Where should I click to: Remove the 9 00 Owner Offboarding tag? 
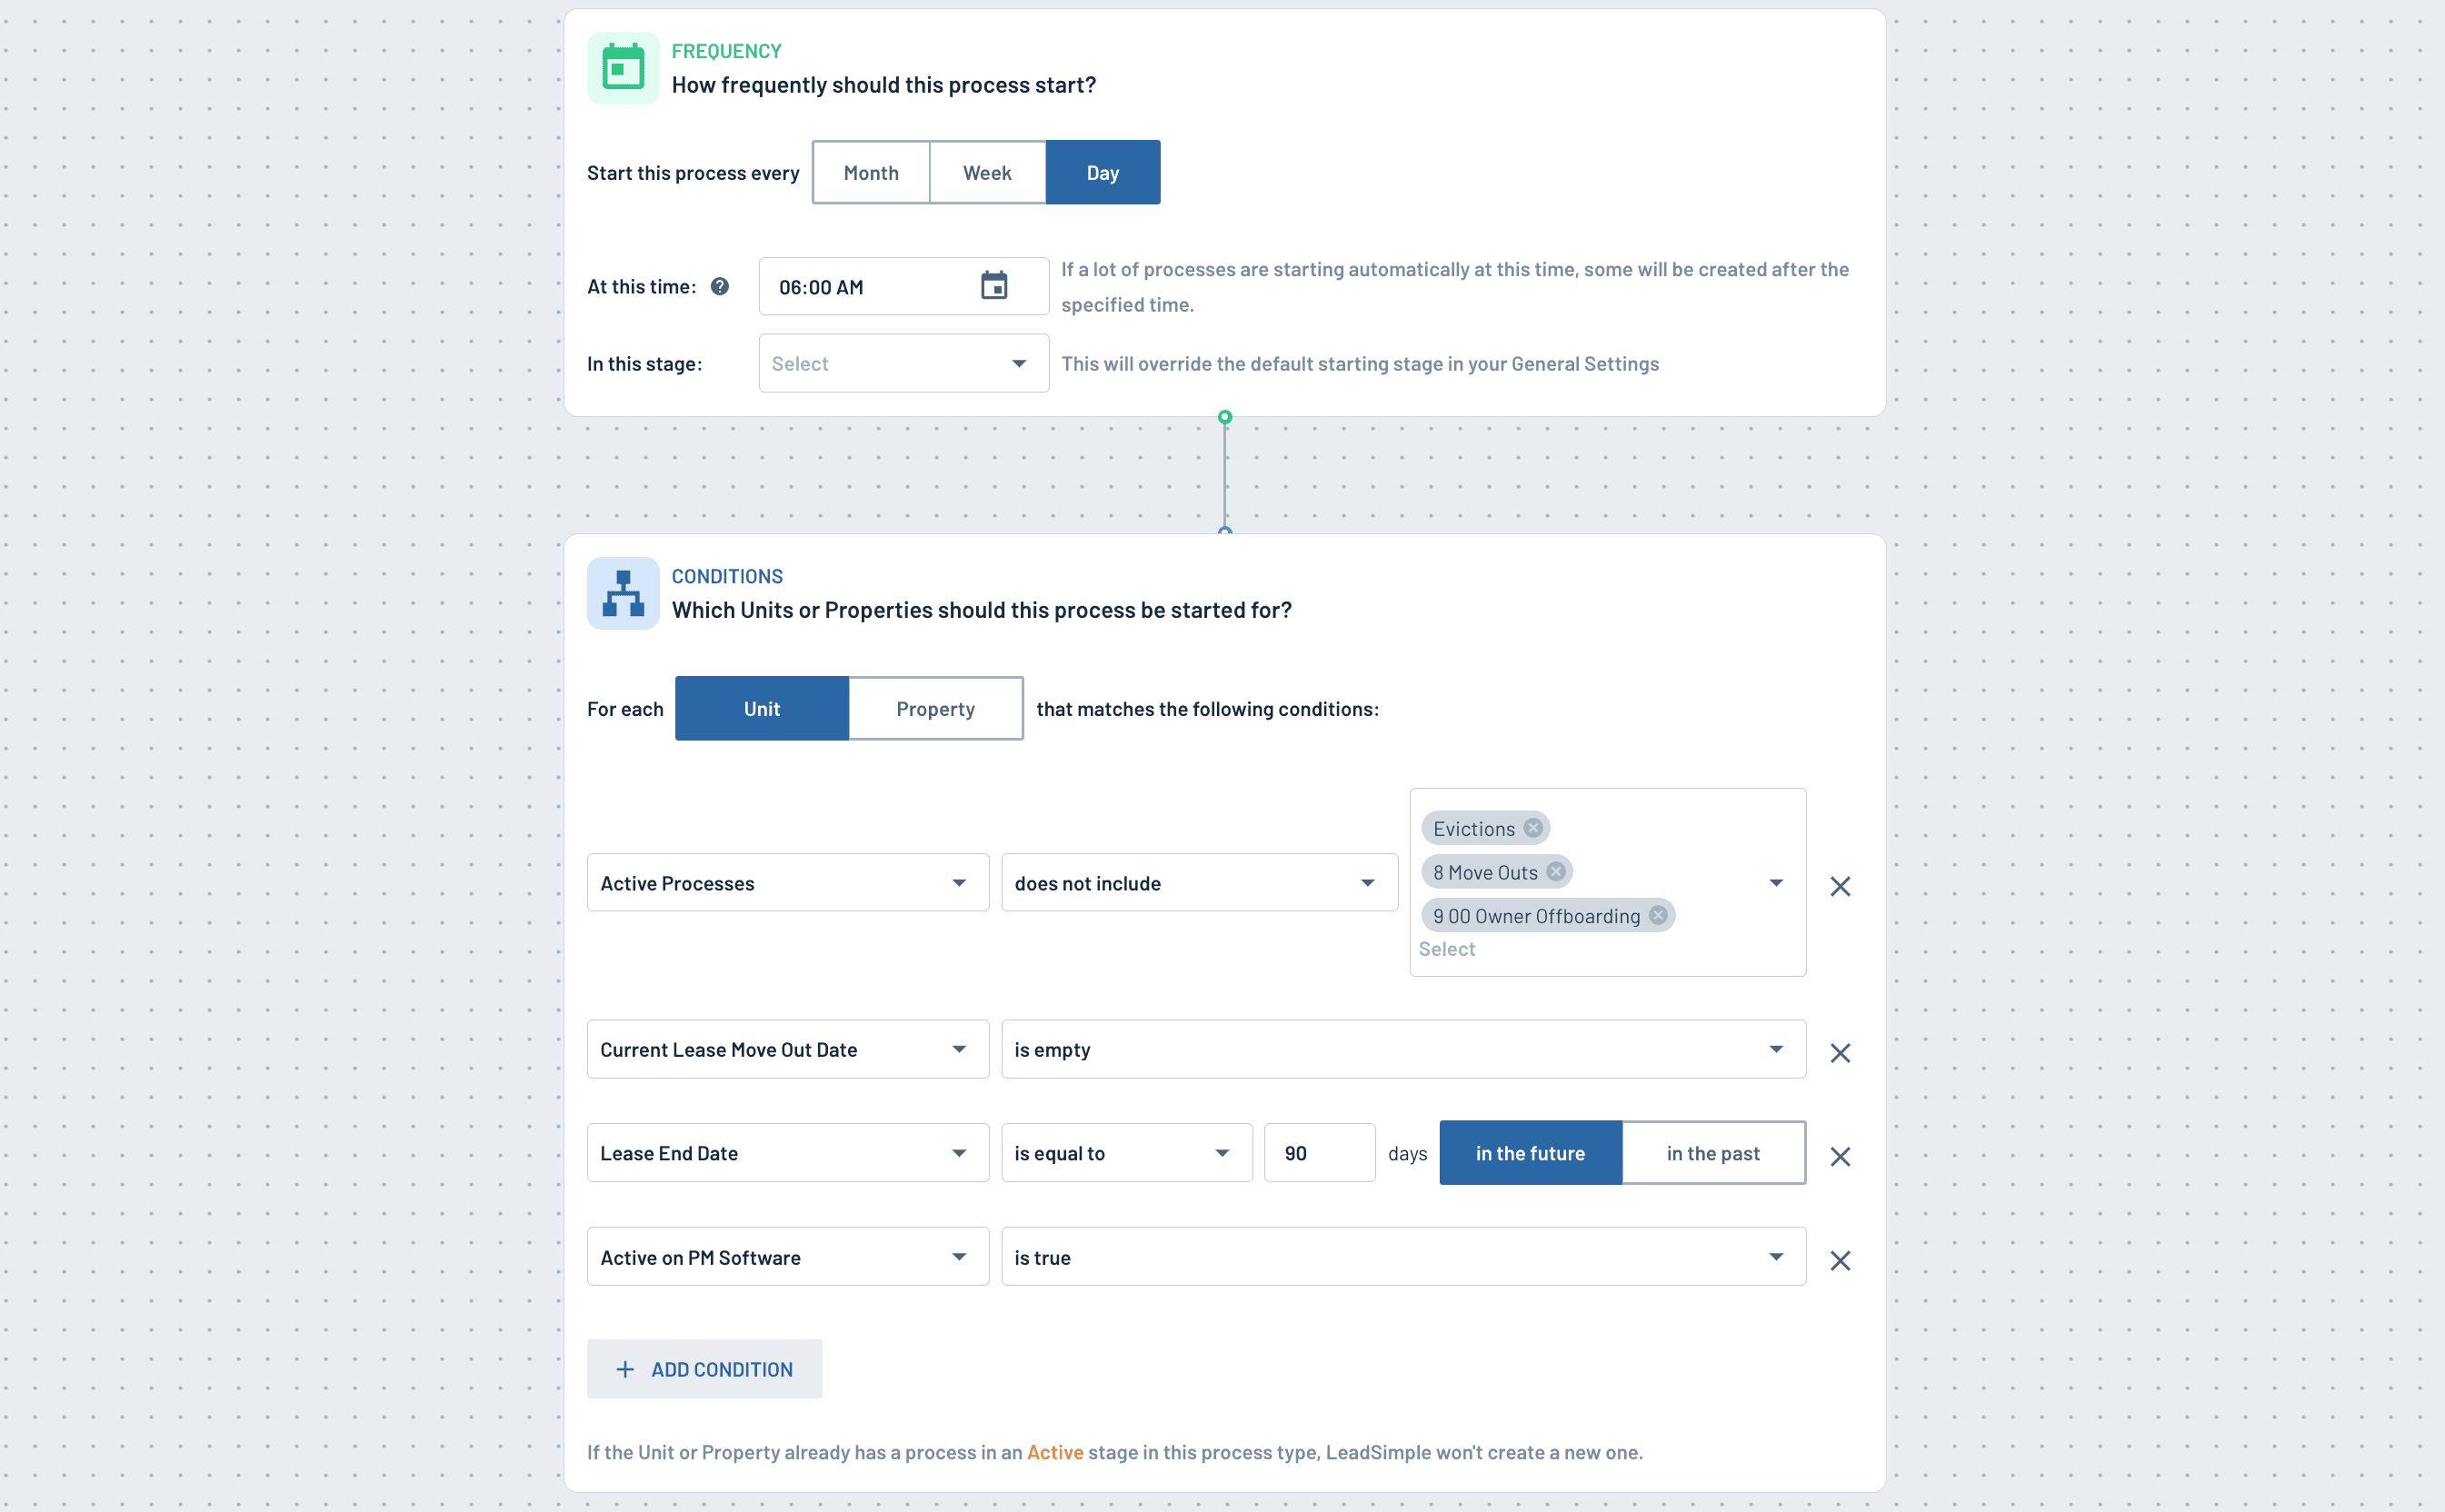point(1657,915)
